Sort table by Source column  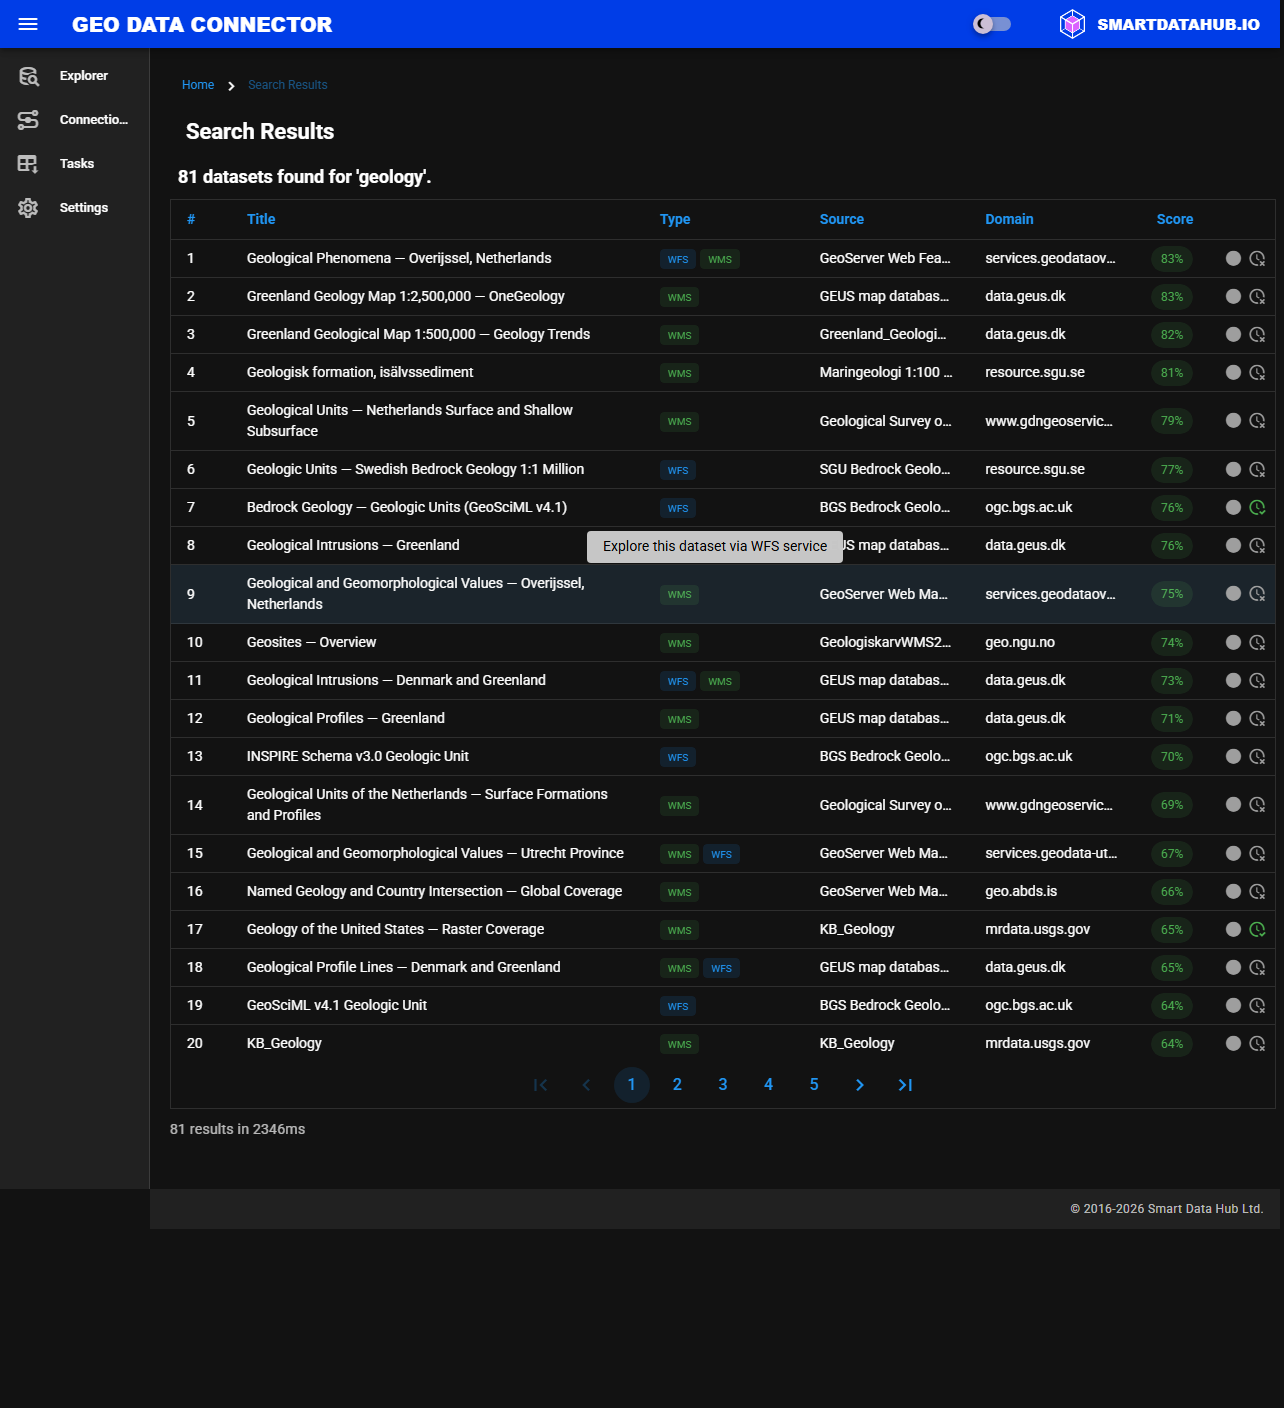tap(842, 219)
